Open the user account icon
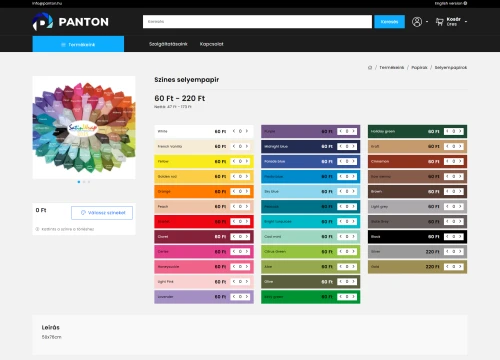Screen dimensions: 500x360 coord(417,22)
